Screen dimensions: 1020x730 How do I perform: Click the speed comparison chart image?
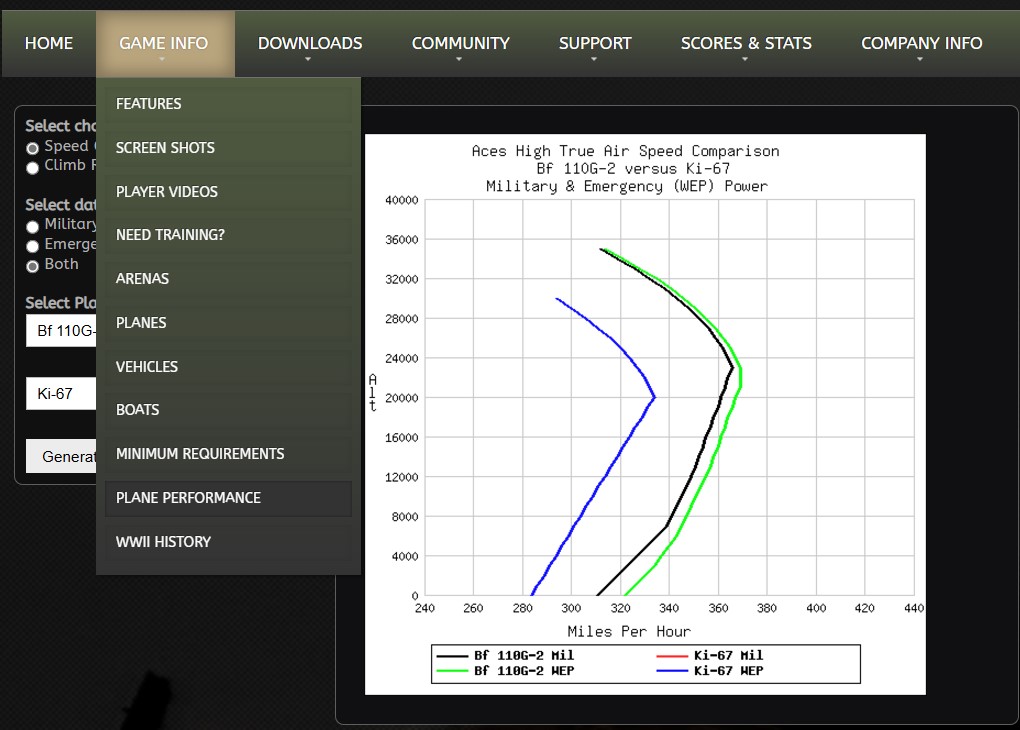645,414
